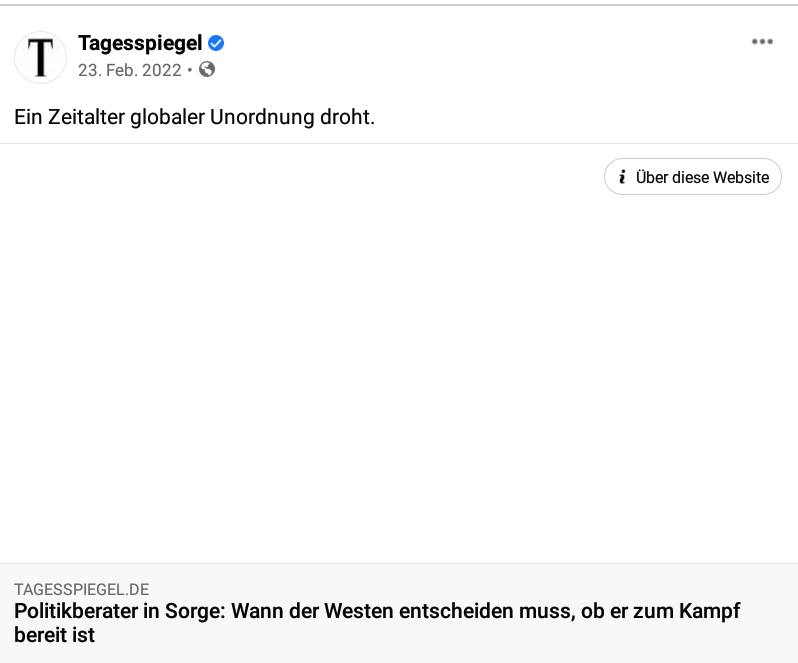Click the info icon in Über diese Website
This screenshot has width=798, height=663.
pos(622,177)
